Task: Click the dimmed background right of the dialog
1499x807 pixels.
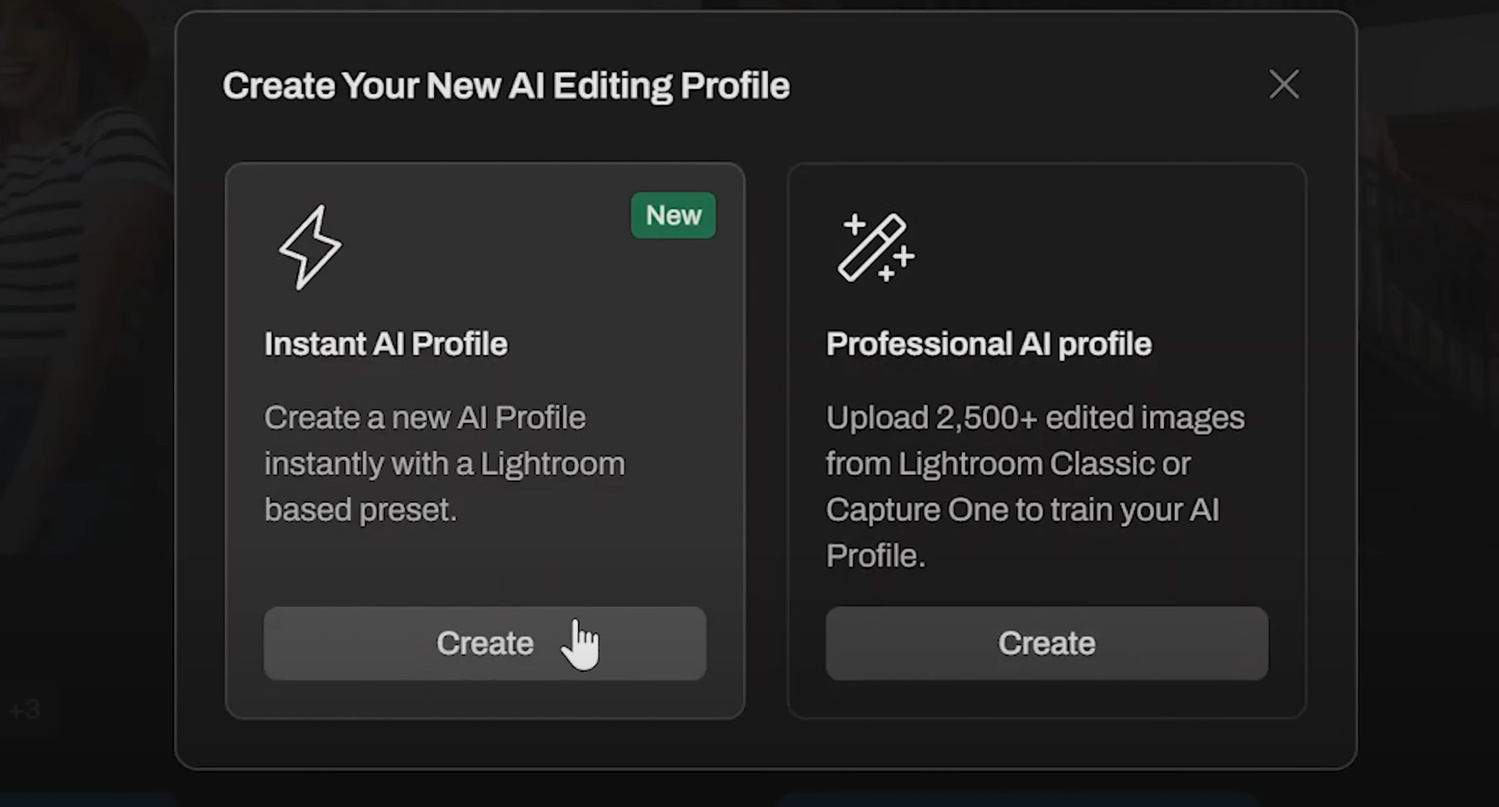Action: (1430, 300)
